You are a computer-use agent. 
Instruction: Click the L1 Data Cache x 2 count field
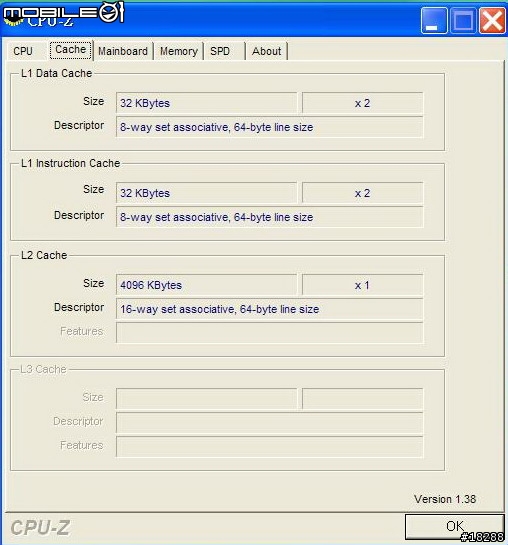362,103
